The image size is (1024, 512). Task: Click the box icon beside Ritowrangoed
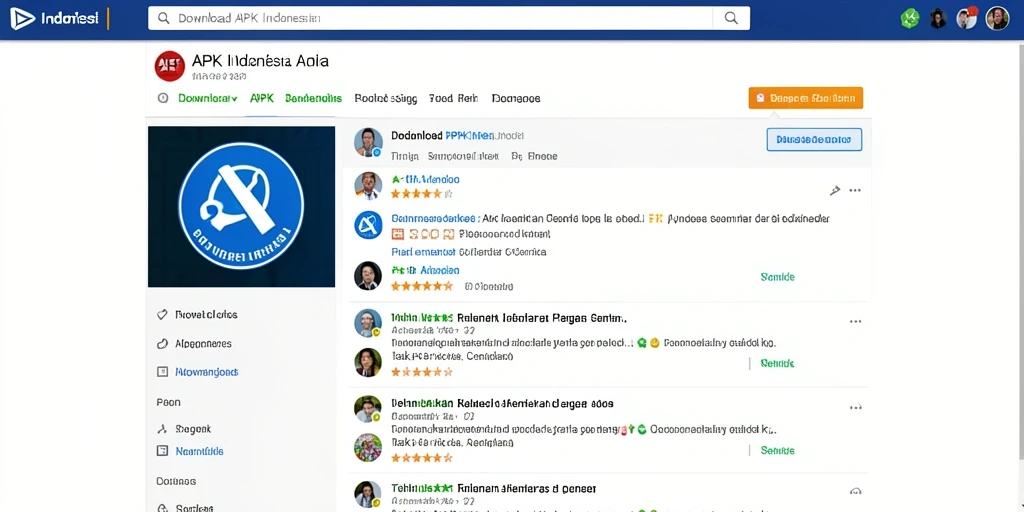tap(163, 372)
